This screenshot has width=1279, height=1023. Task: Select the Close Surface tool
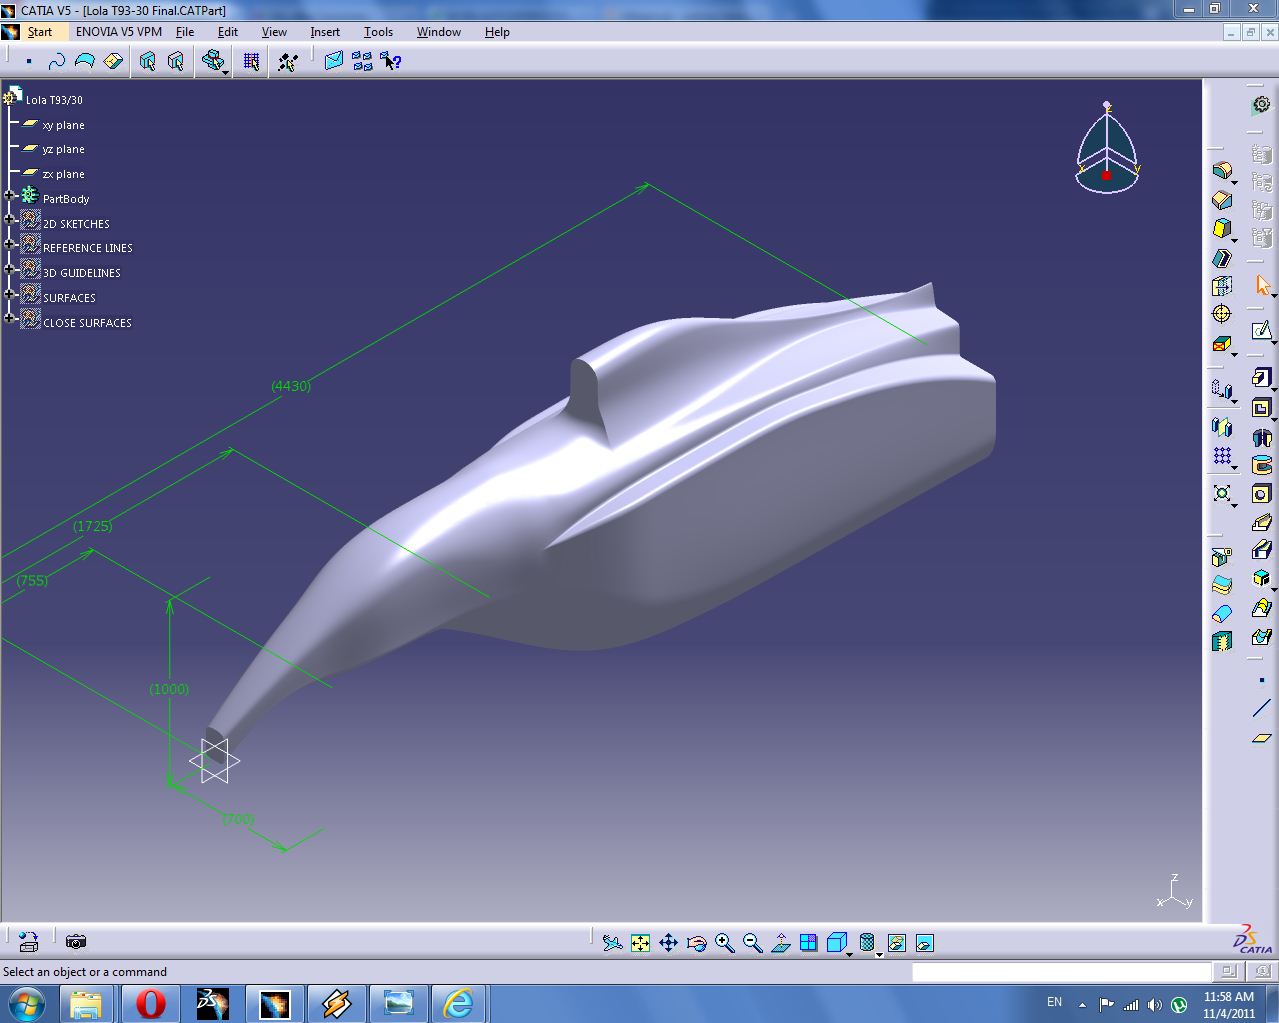(1221, 613)
